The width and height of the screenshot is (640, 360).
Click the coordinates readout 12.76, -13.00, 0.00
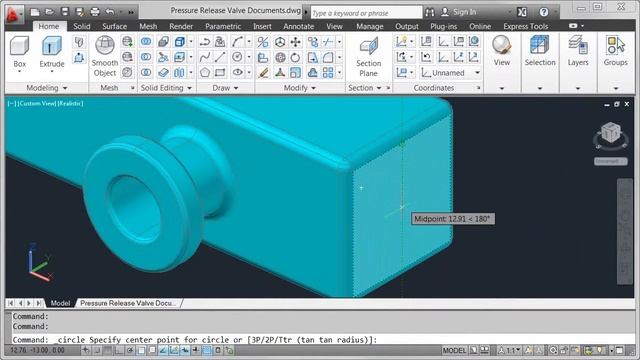click(x=38, y=350)
